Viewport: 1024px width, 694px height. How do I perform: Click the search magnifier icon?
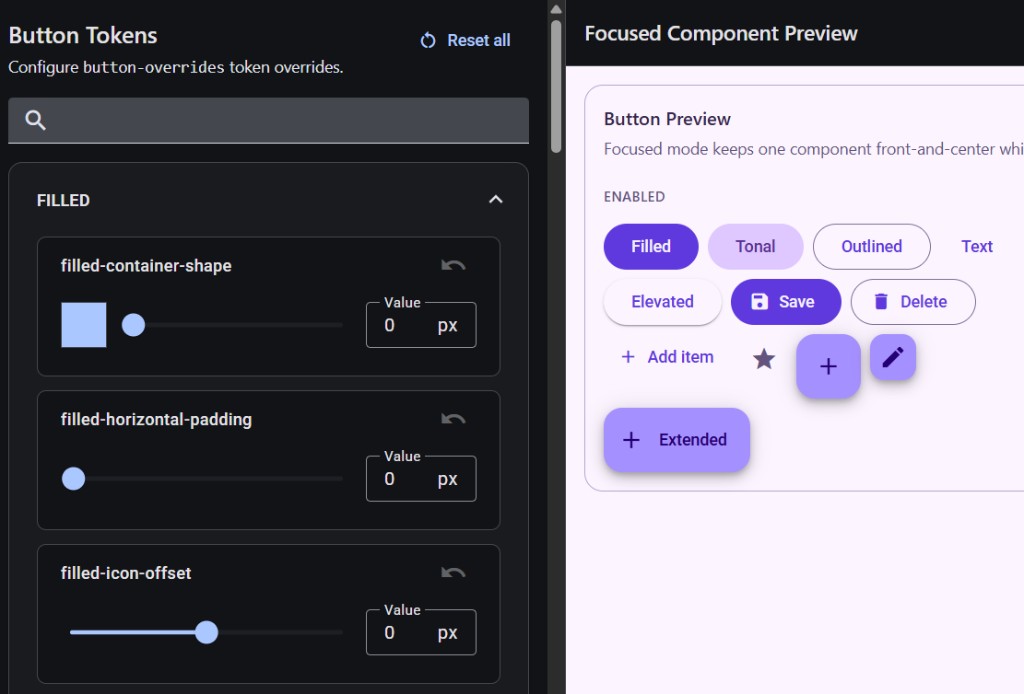[35, 119]
